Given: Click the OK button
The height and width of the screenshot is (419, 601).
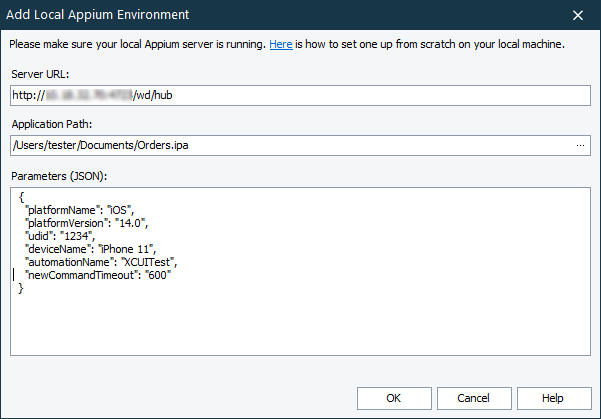Looking at the screenshot, I should tap(394, 398).
